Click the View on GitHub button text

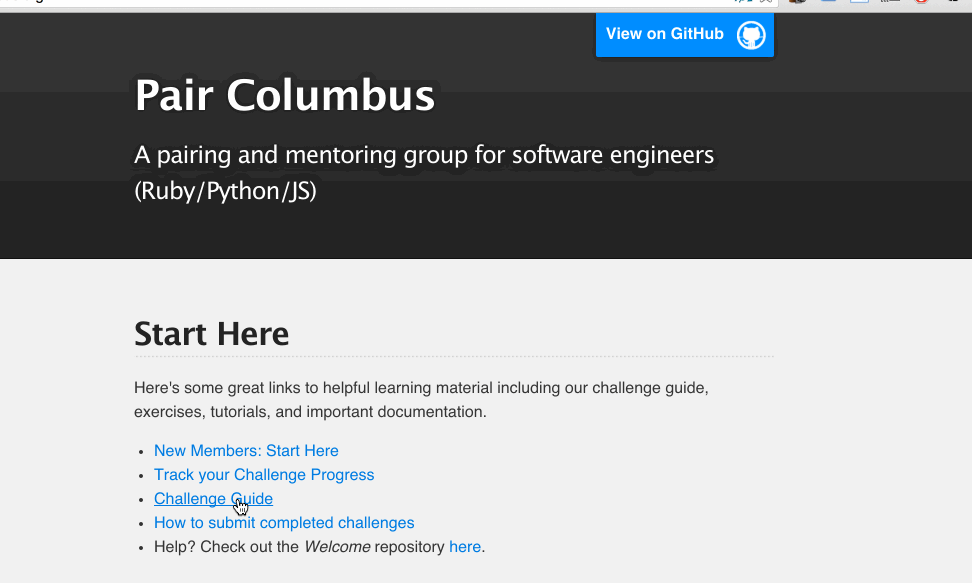pyautogui.click(x=664, y=34)
